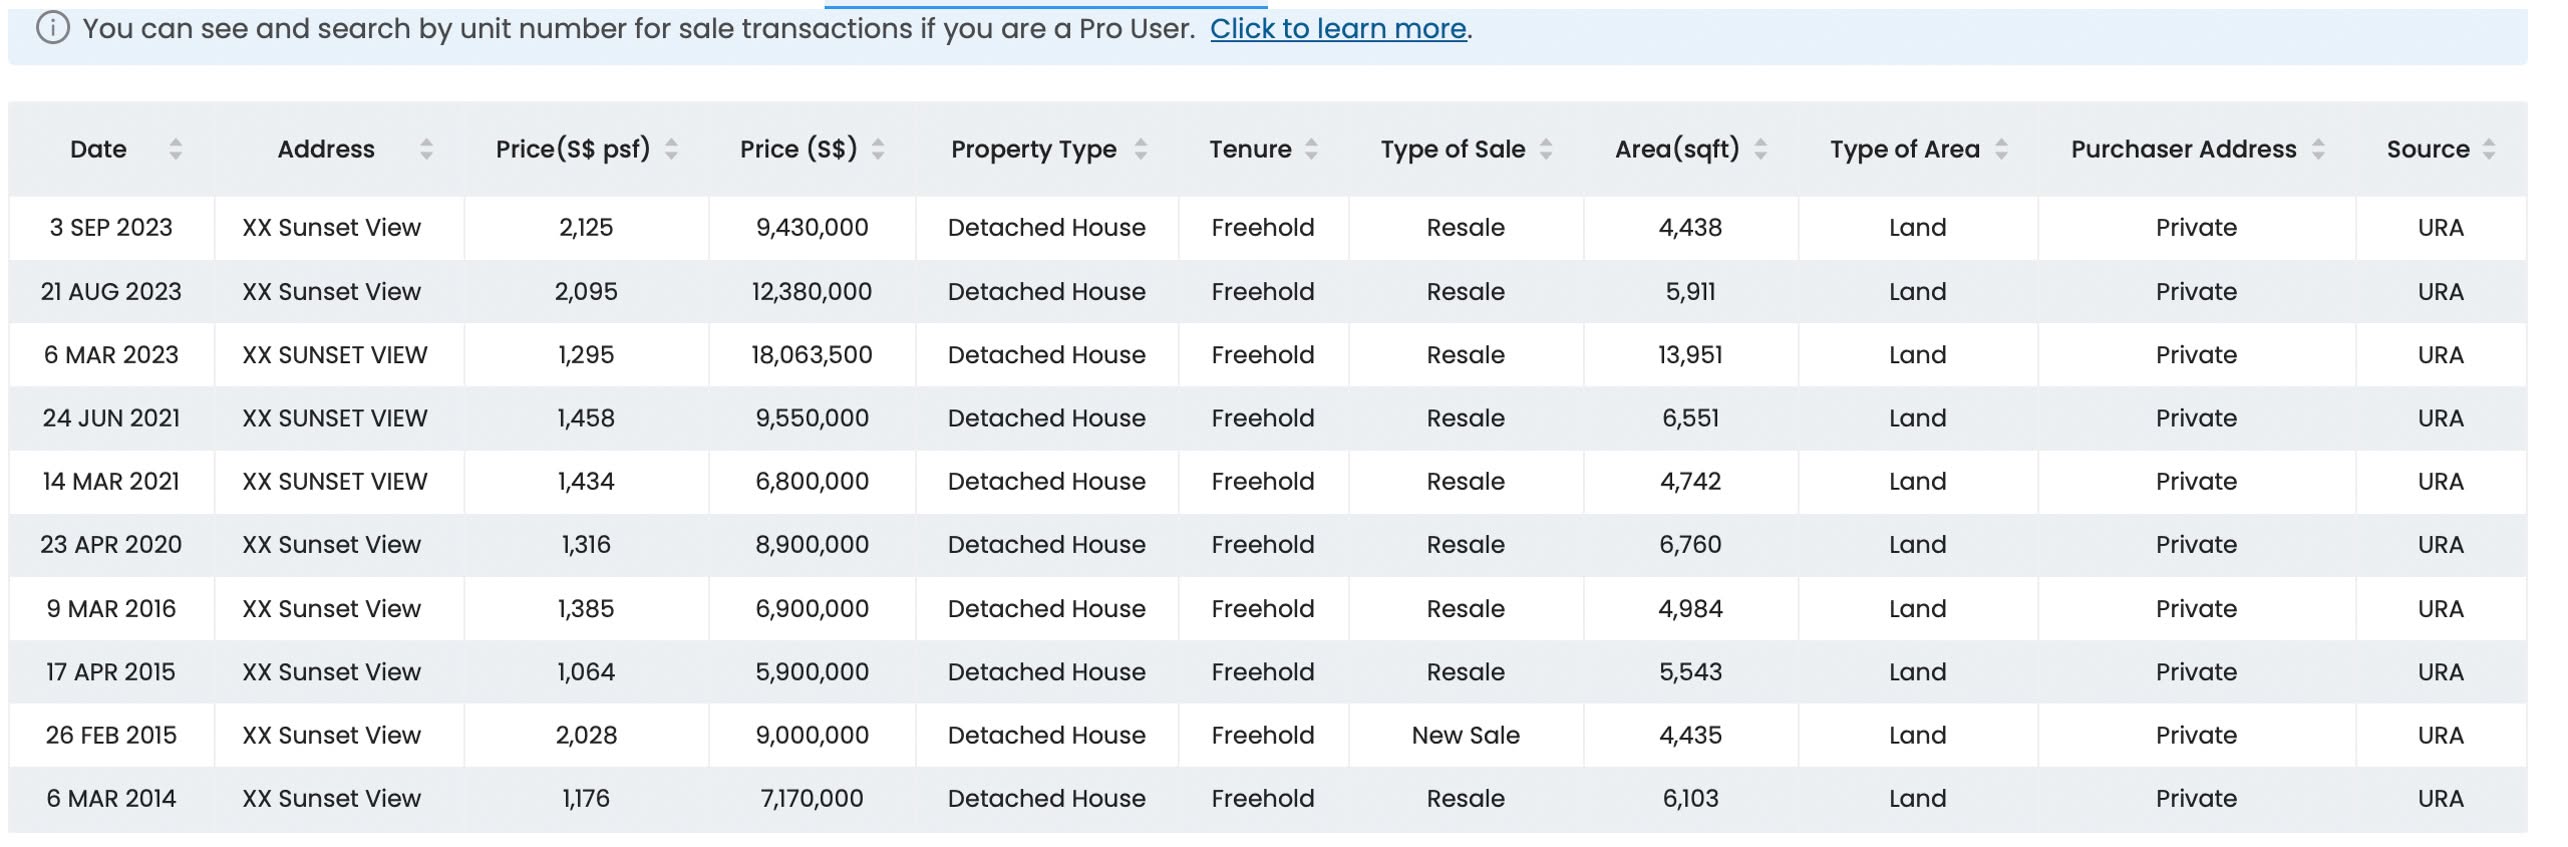The width and height of the screenshot is (2568, 847).
Task: Click the Date column header label
Action: tap(98, 150)
